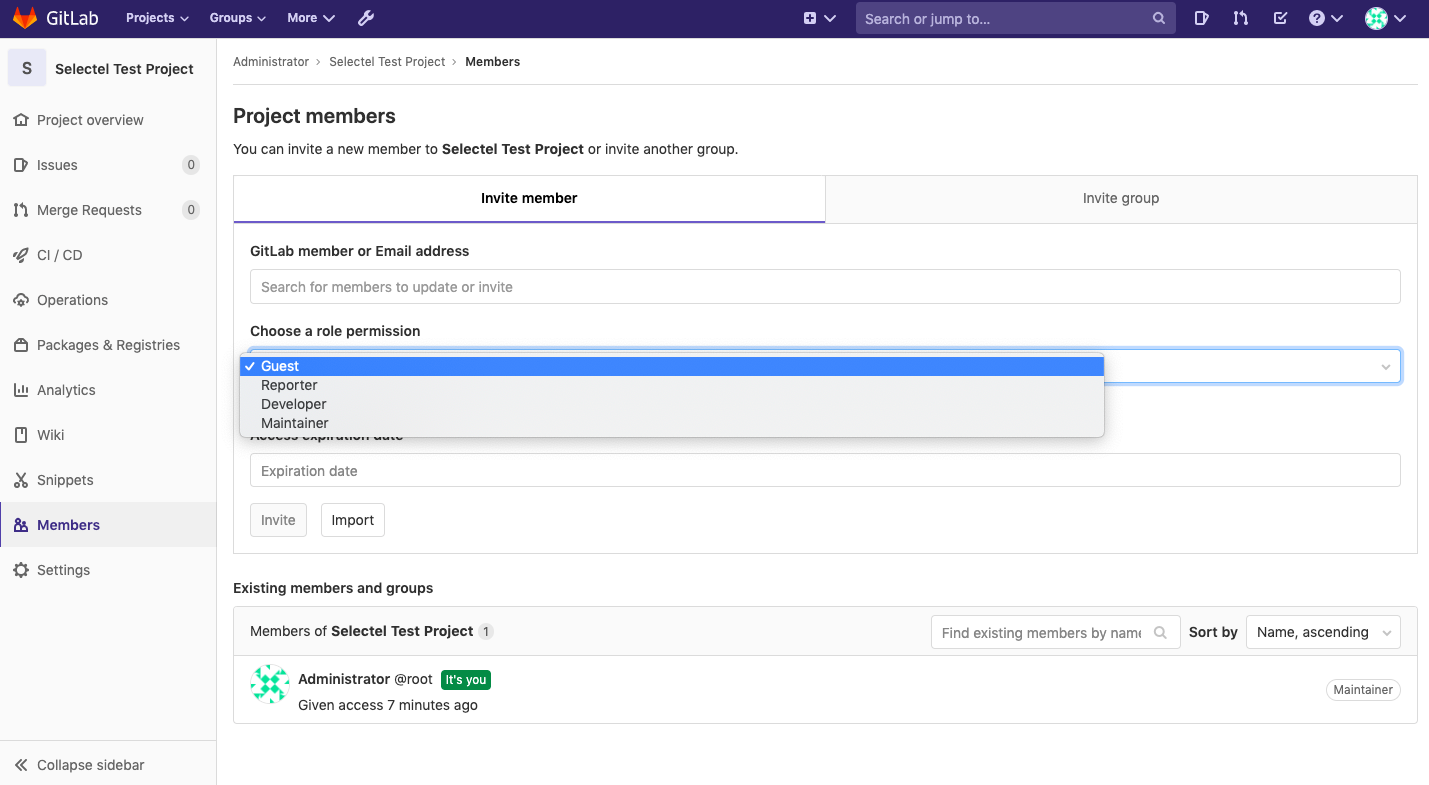Screen dimensions: 1429x785
Task: Open the Sort by Name, ascending dropdown
Action: coord(1322,632)
